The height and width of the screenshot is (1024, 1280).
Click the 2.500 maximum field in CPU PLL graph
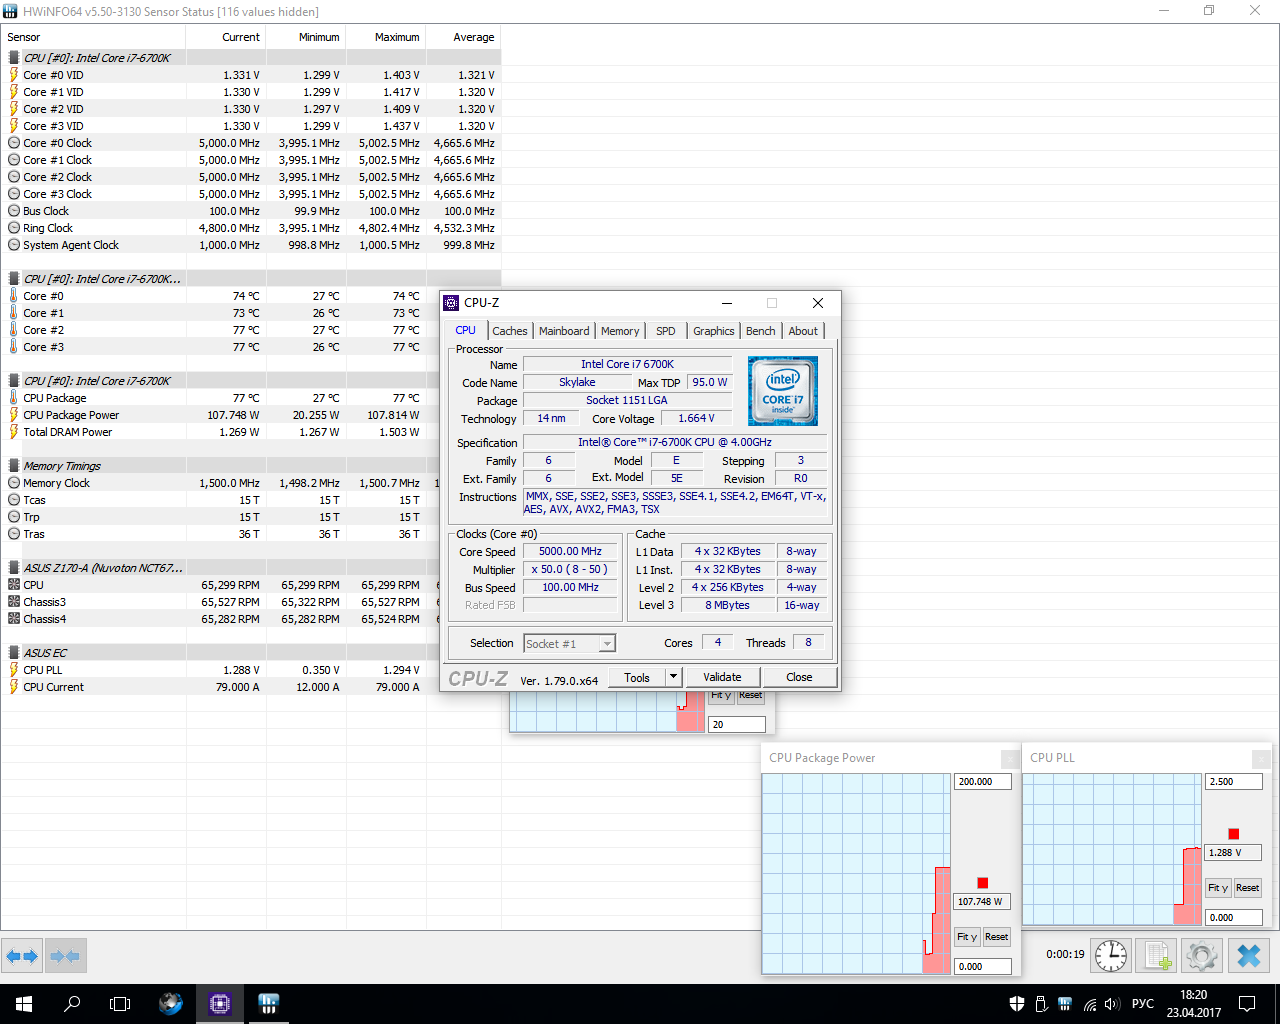click(1234, 782)
